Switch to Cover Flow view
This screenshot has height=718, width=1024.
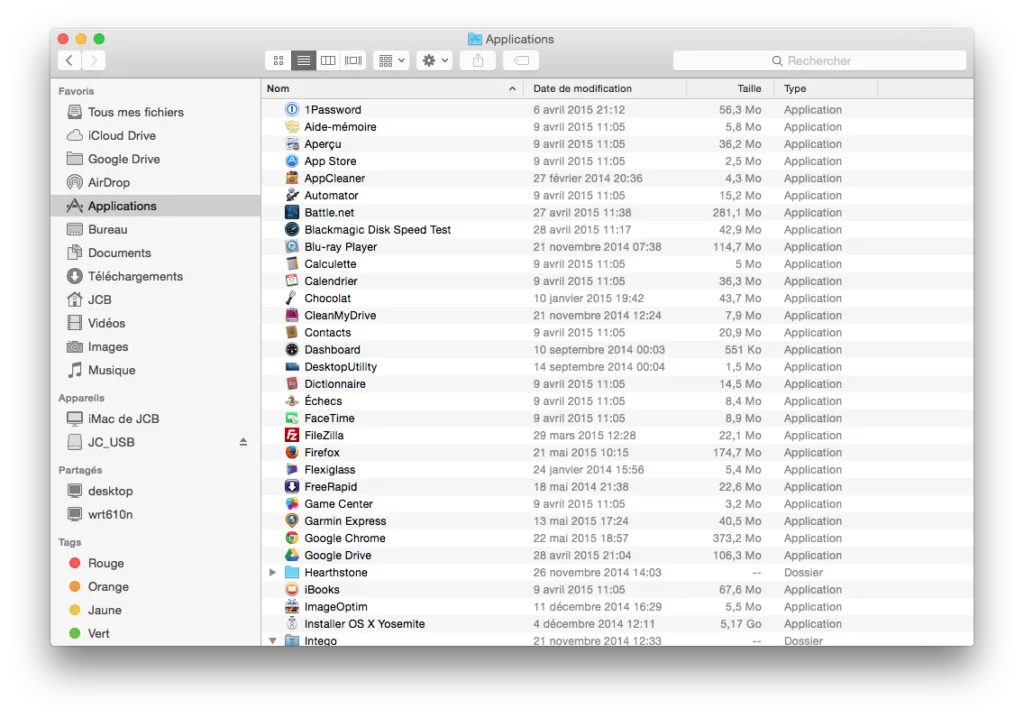click(x=353, y=61)
